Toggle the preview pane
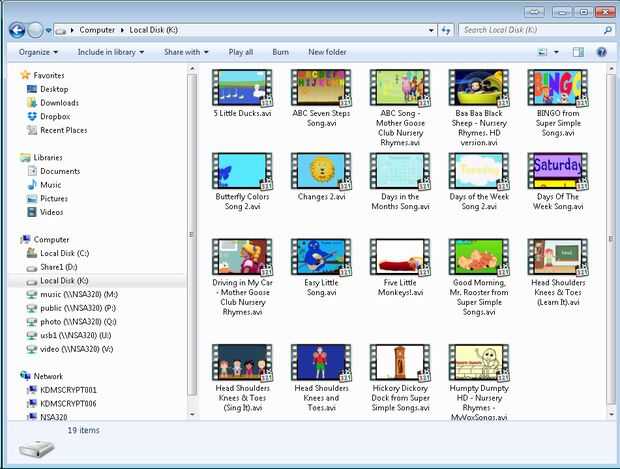Viewport: 620px width, 469px height. coord(578,52)
